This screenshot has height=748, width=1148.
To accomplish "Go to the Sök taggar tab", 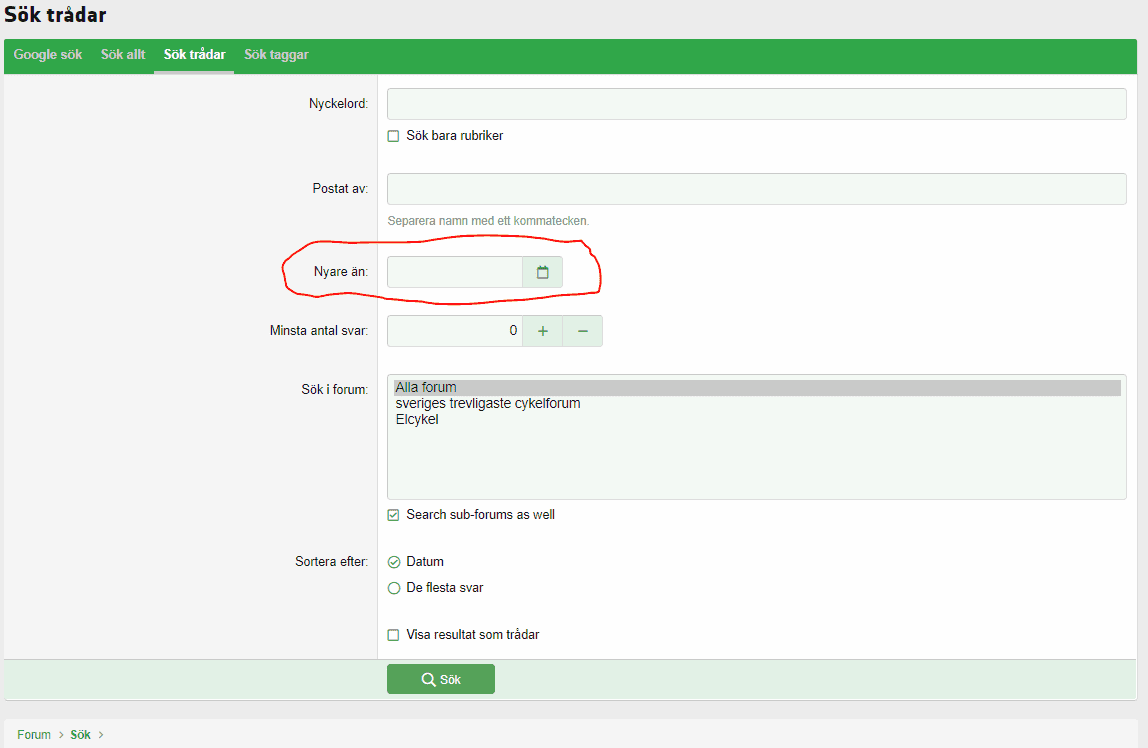I will click(x=276, y=55).
